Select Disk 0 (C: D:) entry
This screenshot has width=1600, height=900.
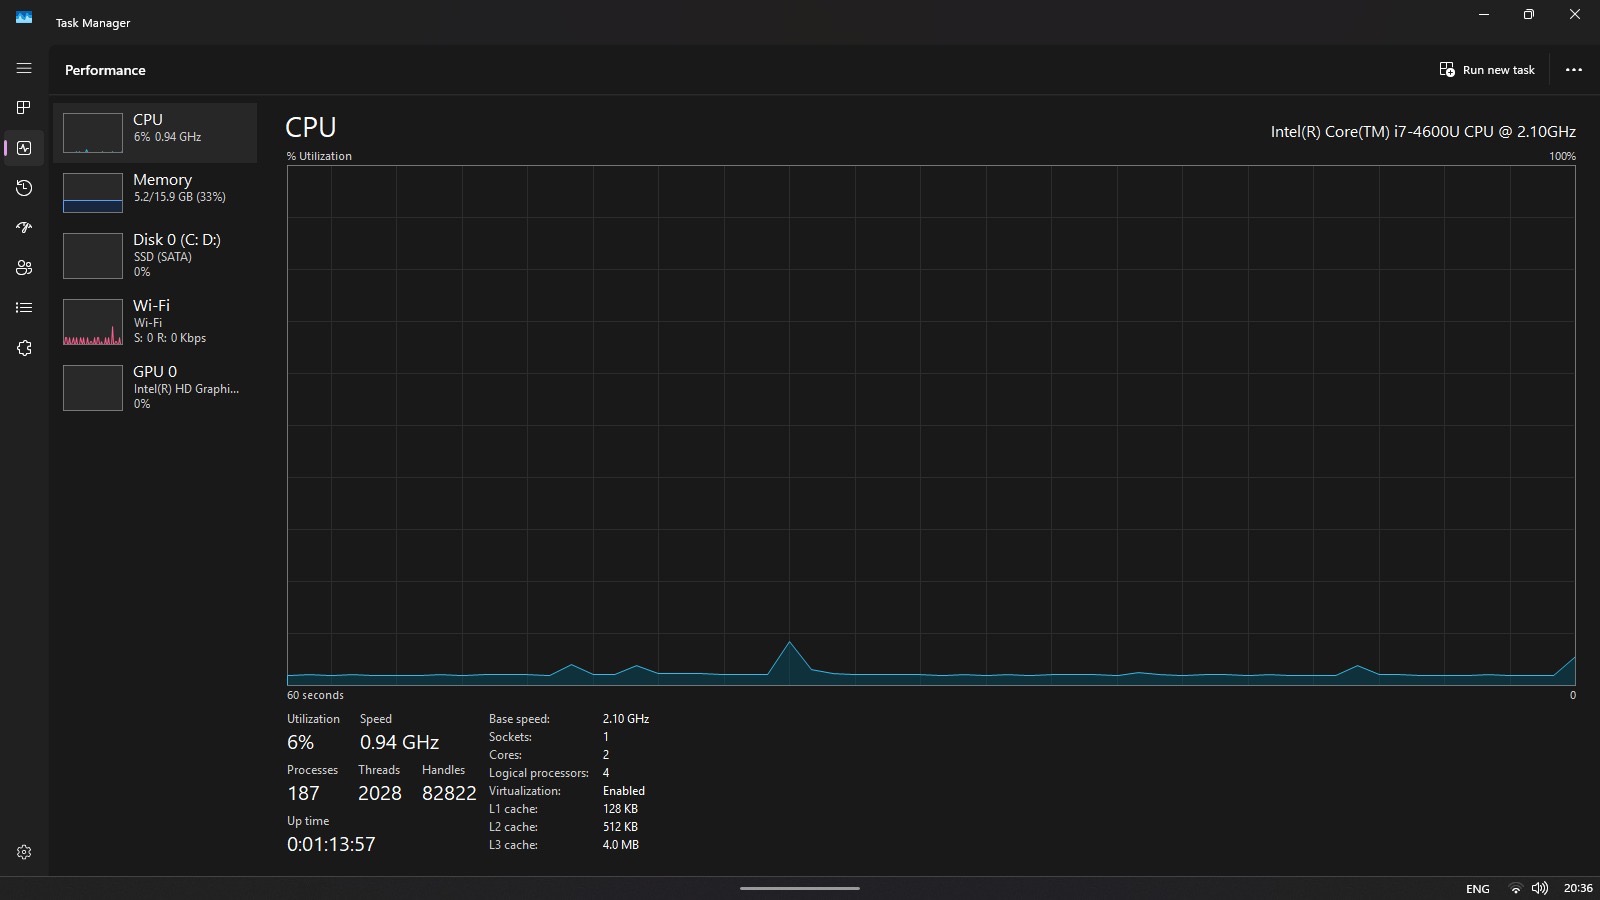point(155,255)
